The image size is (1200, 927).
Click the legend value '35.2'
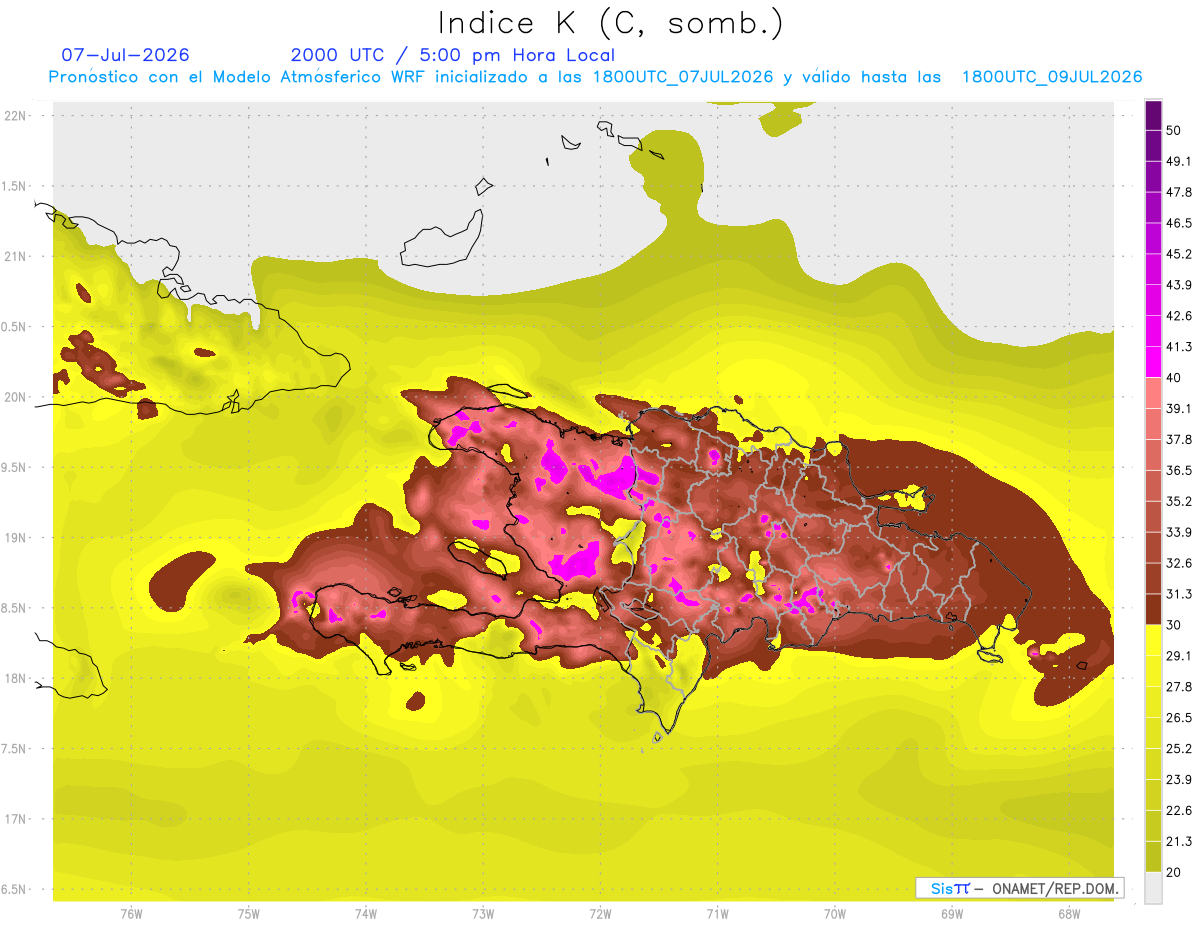click(x=1179, y=501)
